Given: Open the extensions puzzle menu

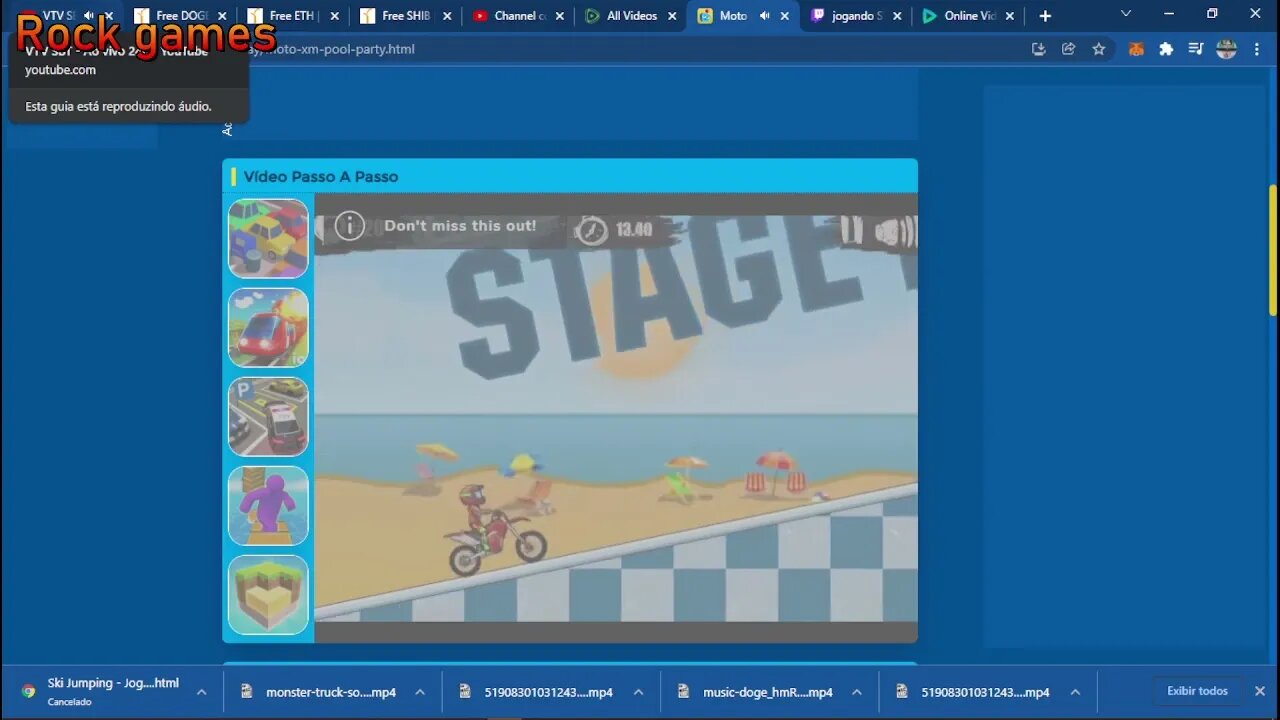Looking at the screenshot, I should [1166, 49].
